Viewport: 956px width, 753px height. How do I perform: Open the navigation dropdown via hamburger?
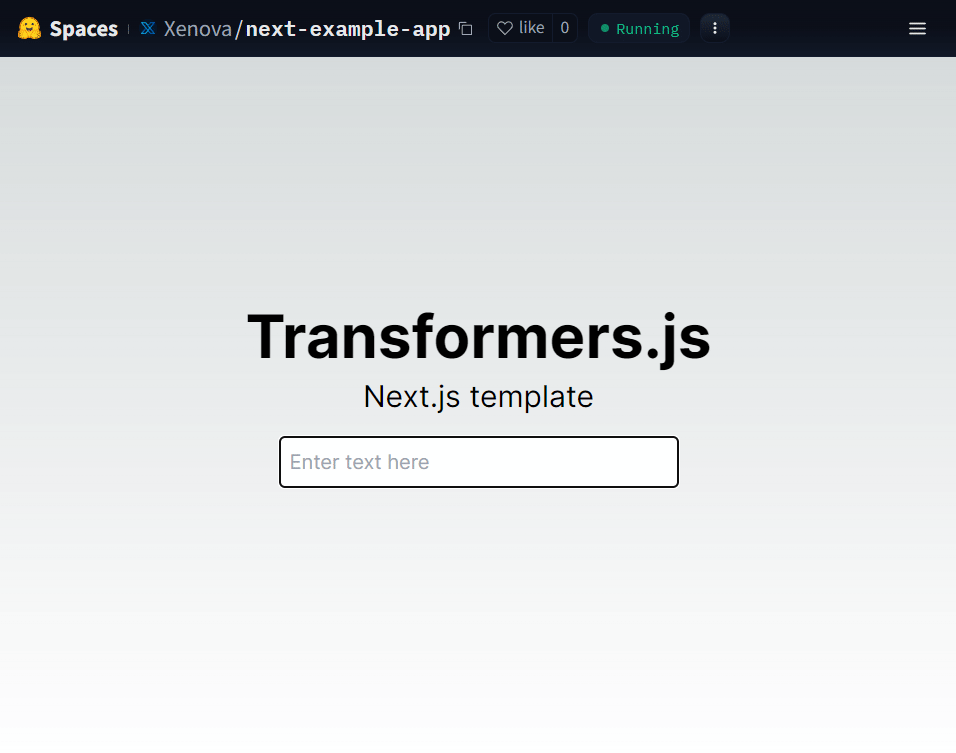917,28
